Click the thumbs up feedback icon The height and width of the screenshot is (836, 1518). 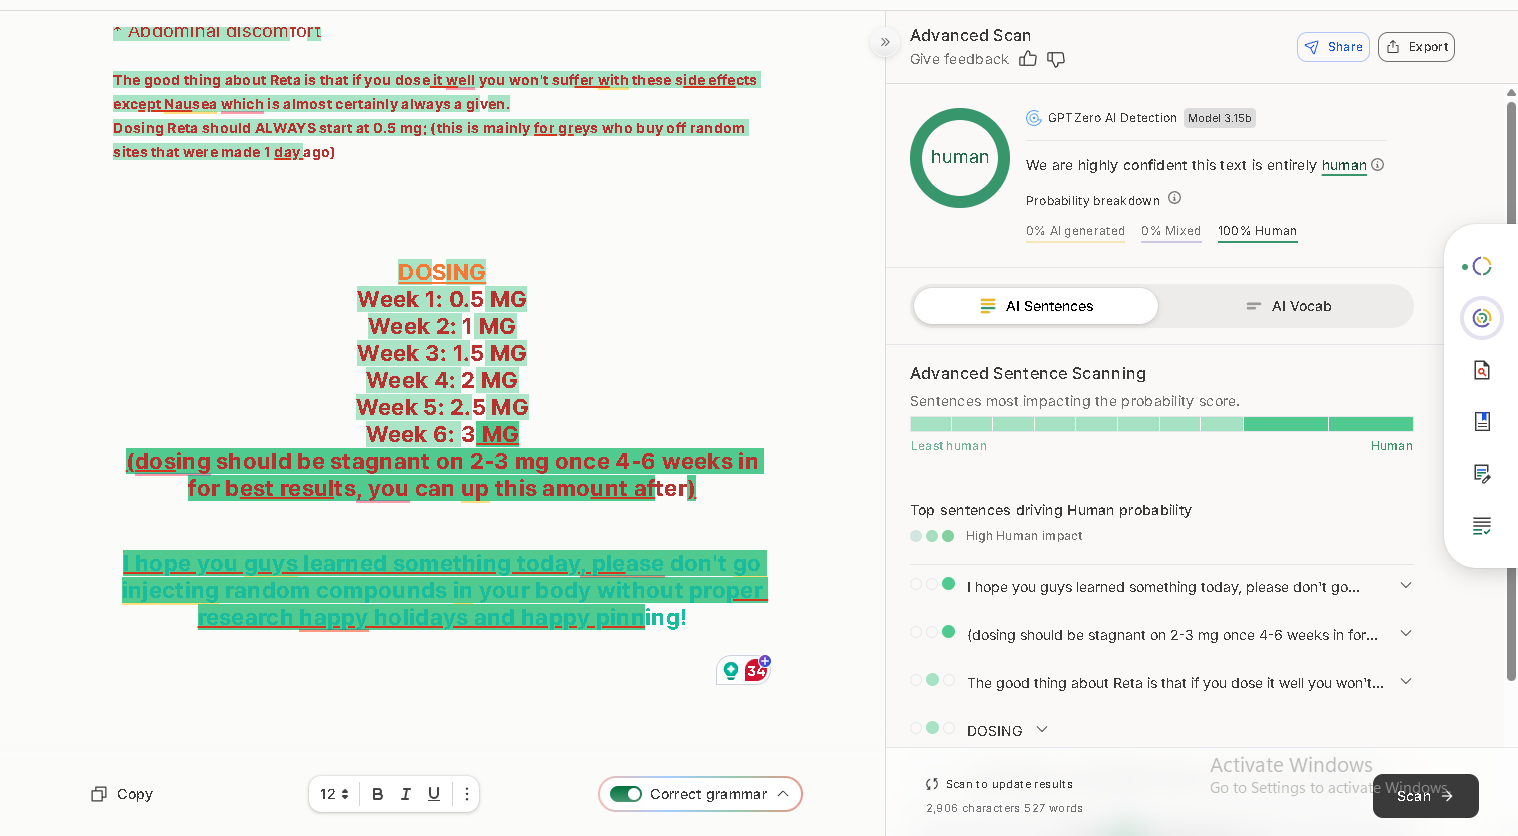click(x=1028, y=59)
